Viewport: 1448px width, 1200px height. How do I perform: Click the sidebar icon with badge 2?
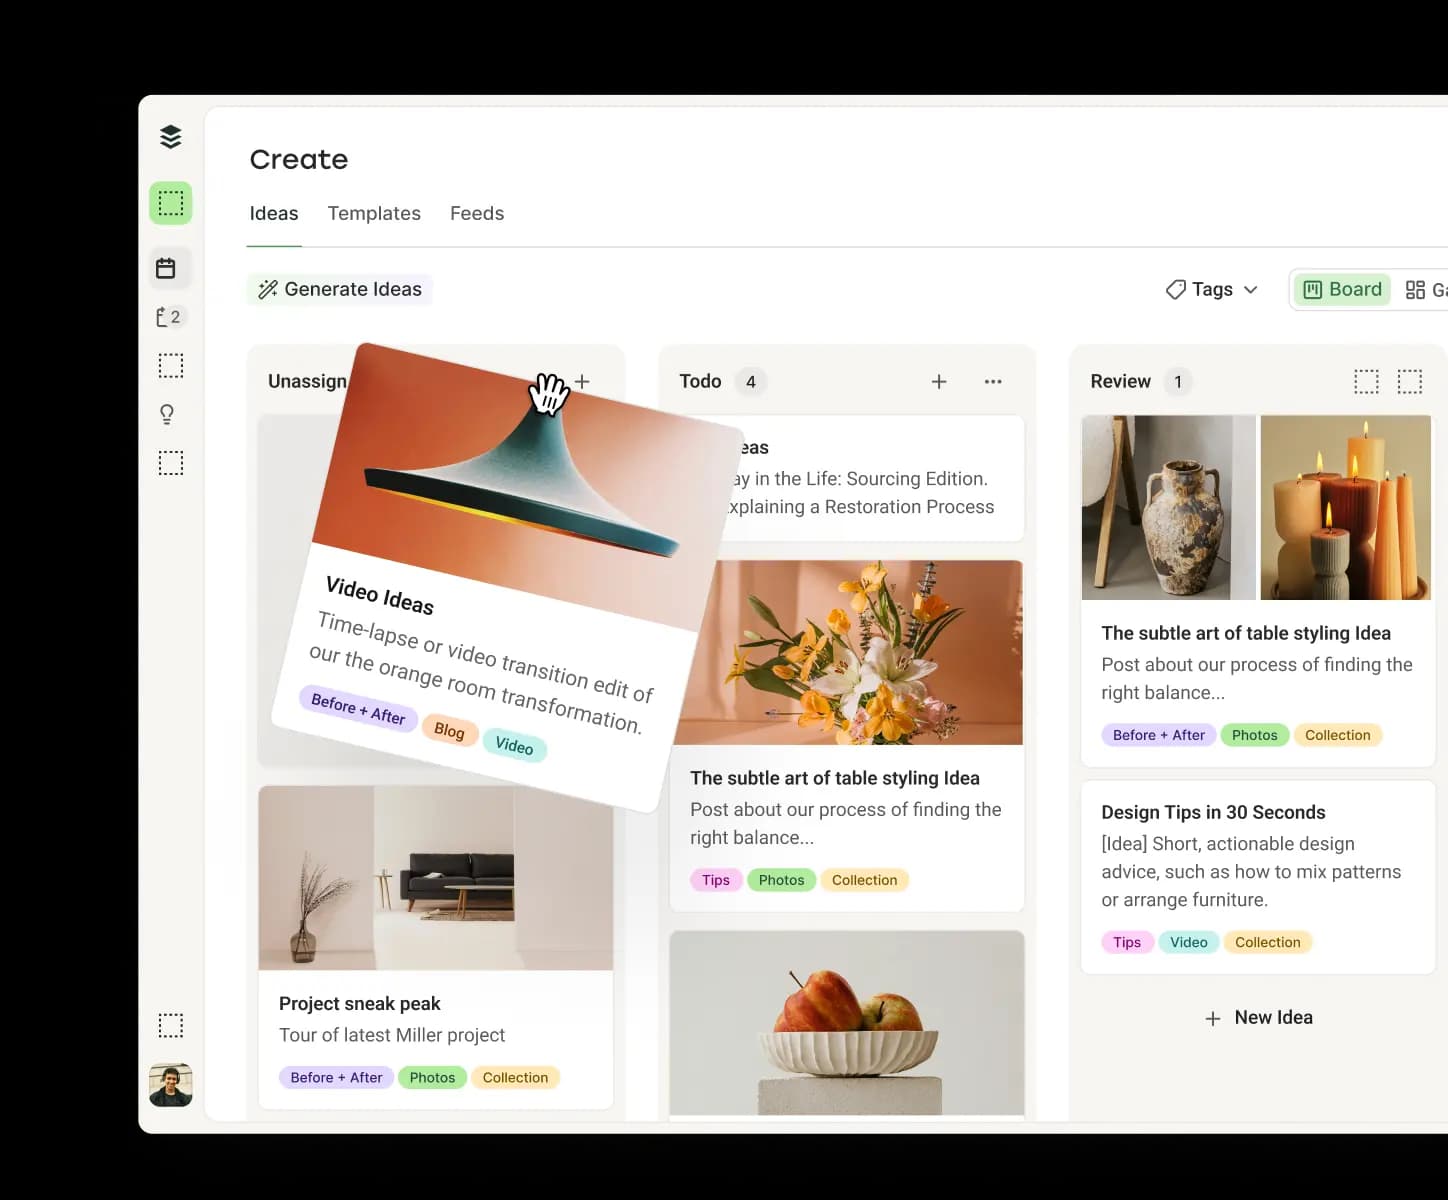point(170,316)
